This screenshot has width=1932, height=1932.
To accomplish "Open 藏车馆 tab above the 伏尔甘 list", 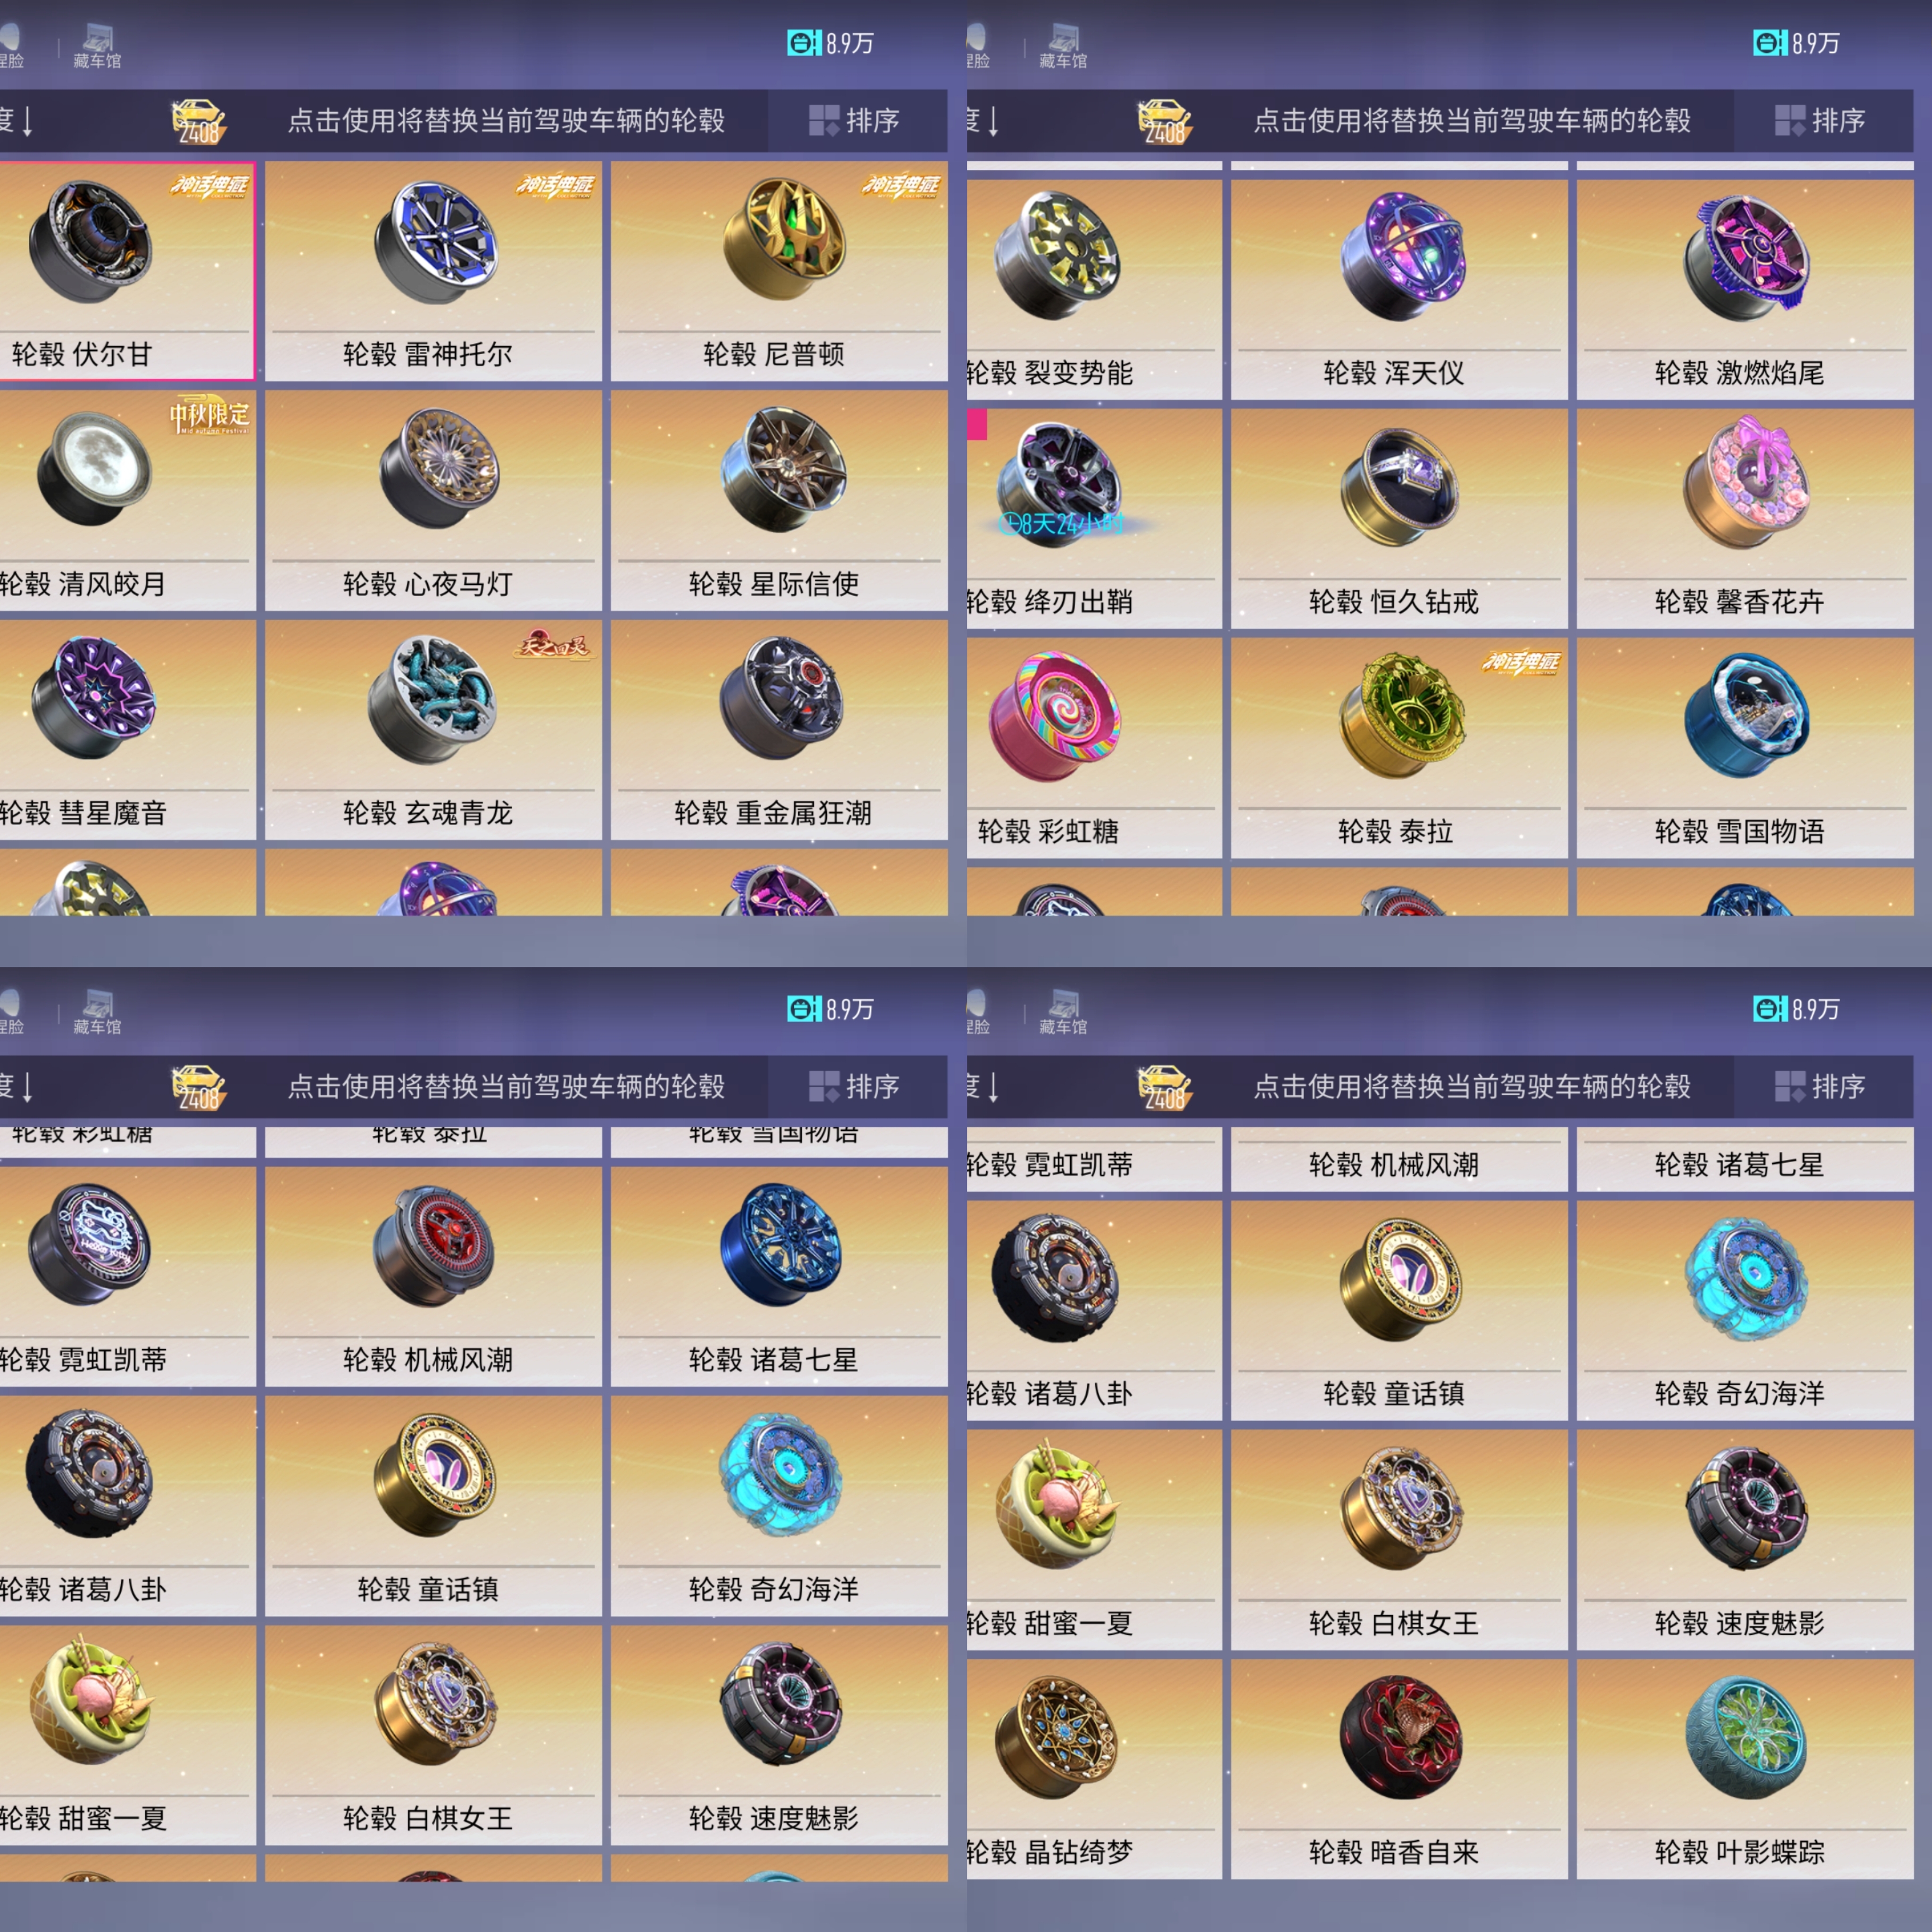I will tap(97, 47).
